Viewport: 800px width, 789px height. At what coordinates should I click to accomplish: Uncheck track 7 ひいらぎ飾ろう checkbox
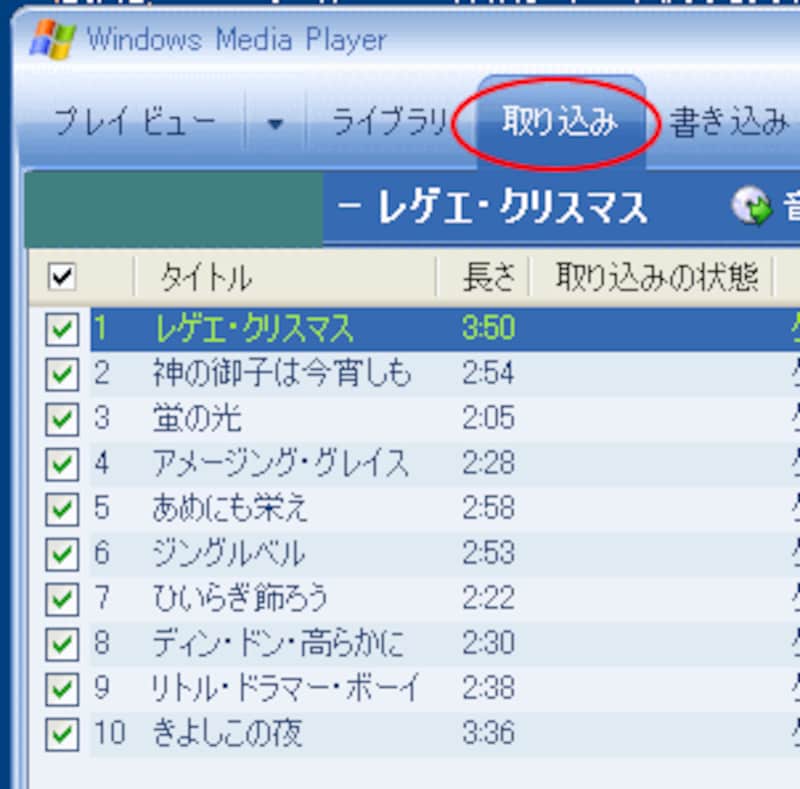coord(62,599)
